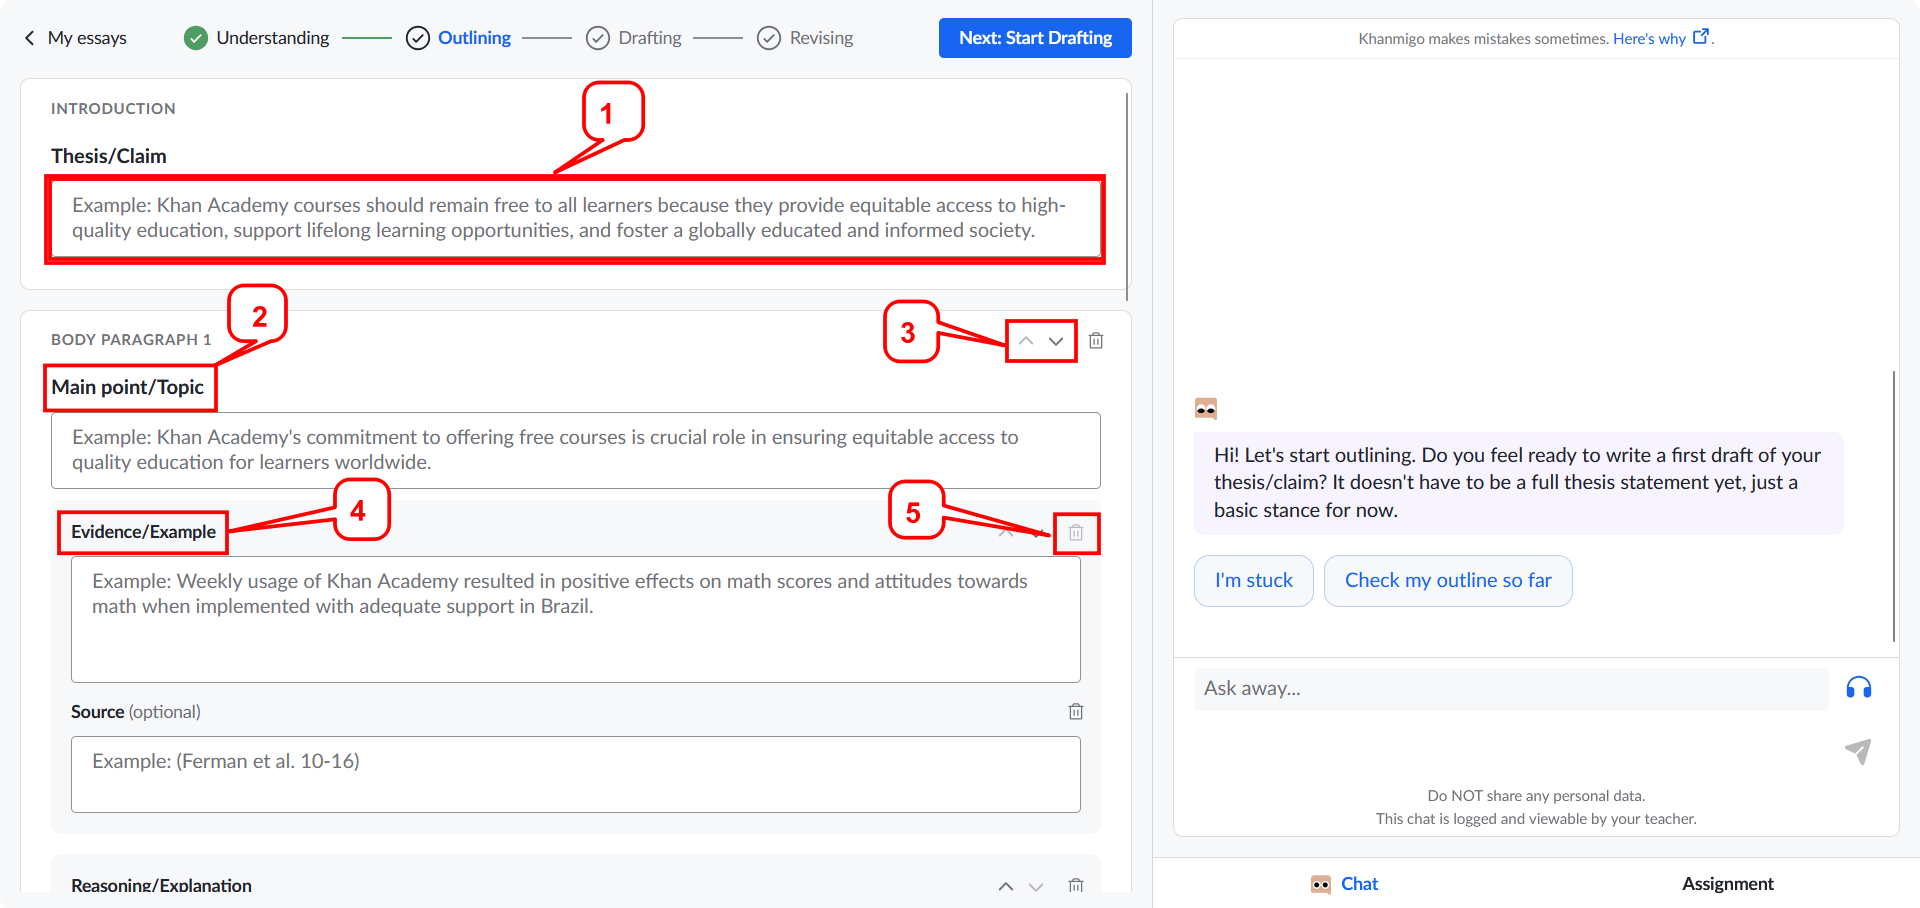Move Reasoning/Explanation section down

(1036, 886)
